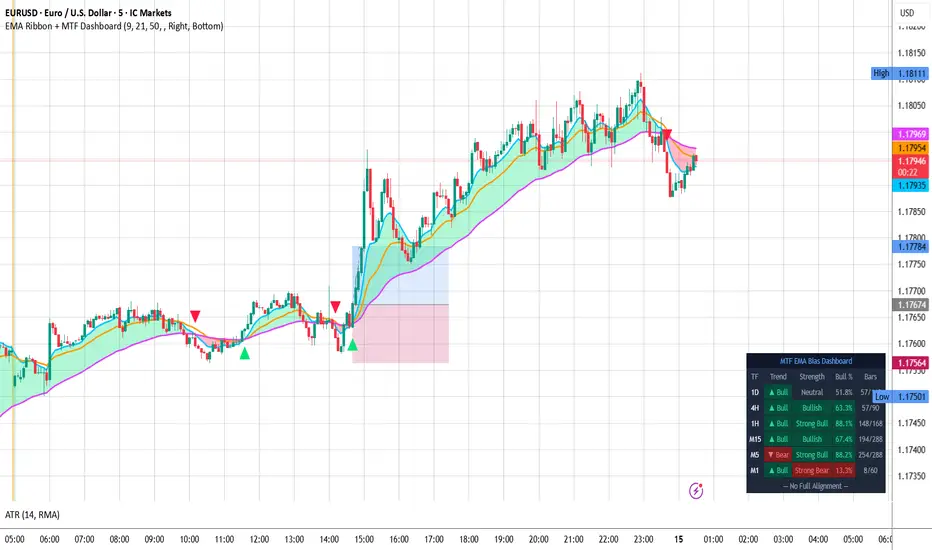The width and height of the screenshot is (932, 550).
Task: Click the MTF EMA Bias Dashboard title
Action: pyautogui.click(x=816, y=361)
